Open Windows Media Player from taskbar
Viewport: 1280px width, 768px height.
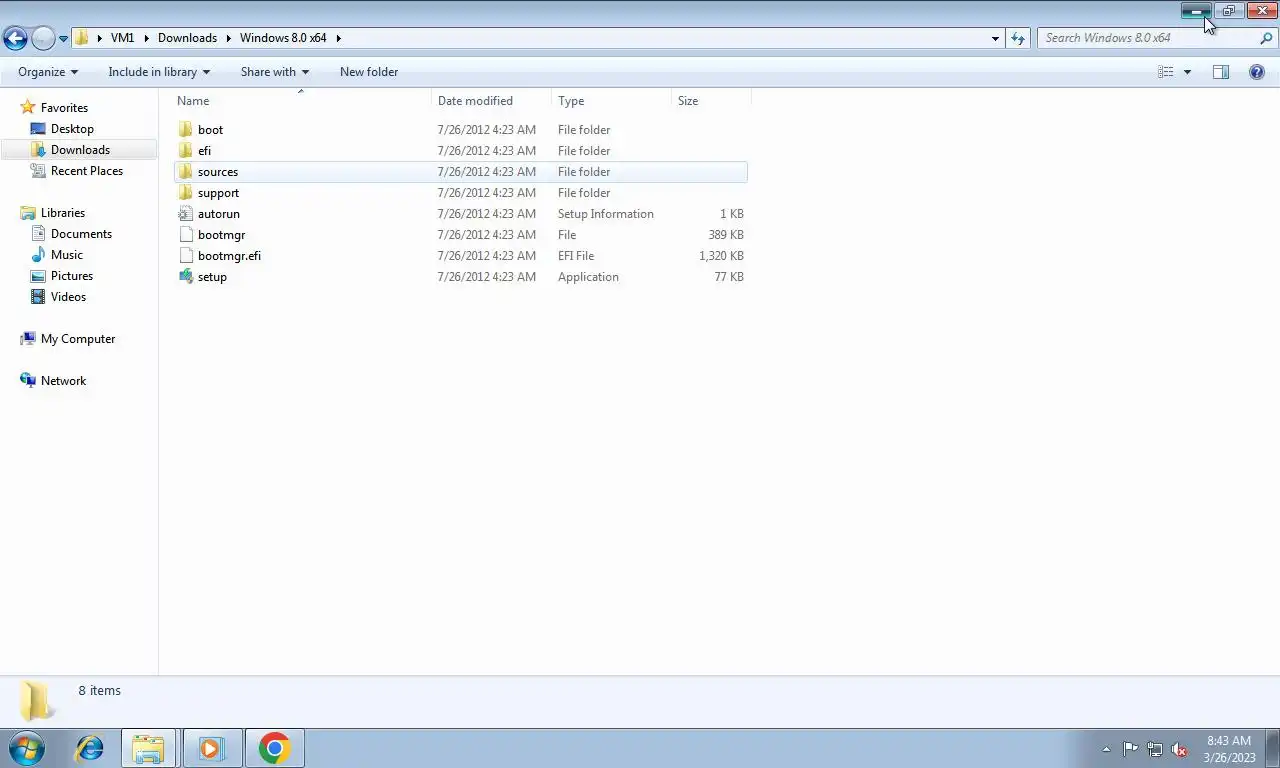211,748
